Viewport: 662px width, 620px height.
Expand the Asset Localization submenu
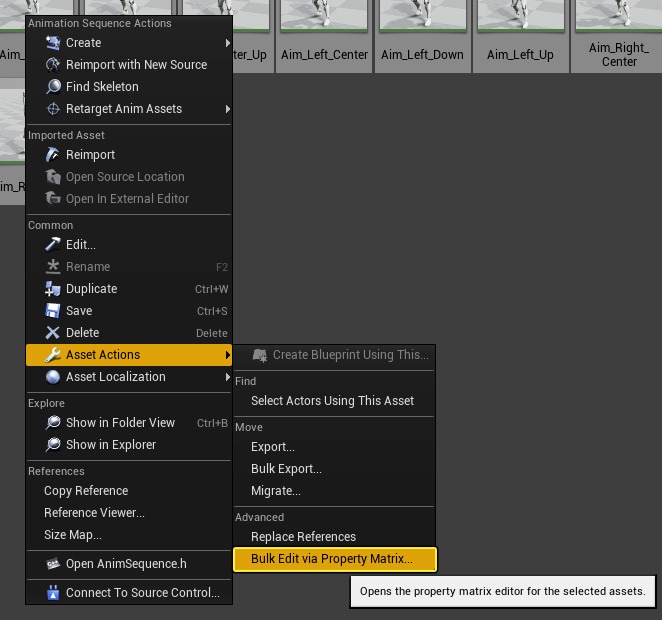[227, 377]
